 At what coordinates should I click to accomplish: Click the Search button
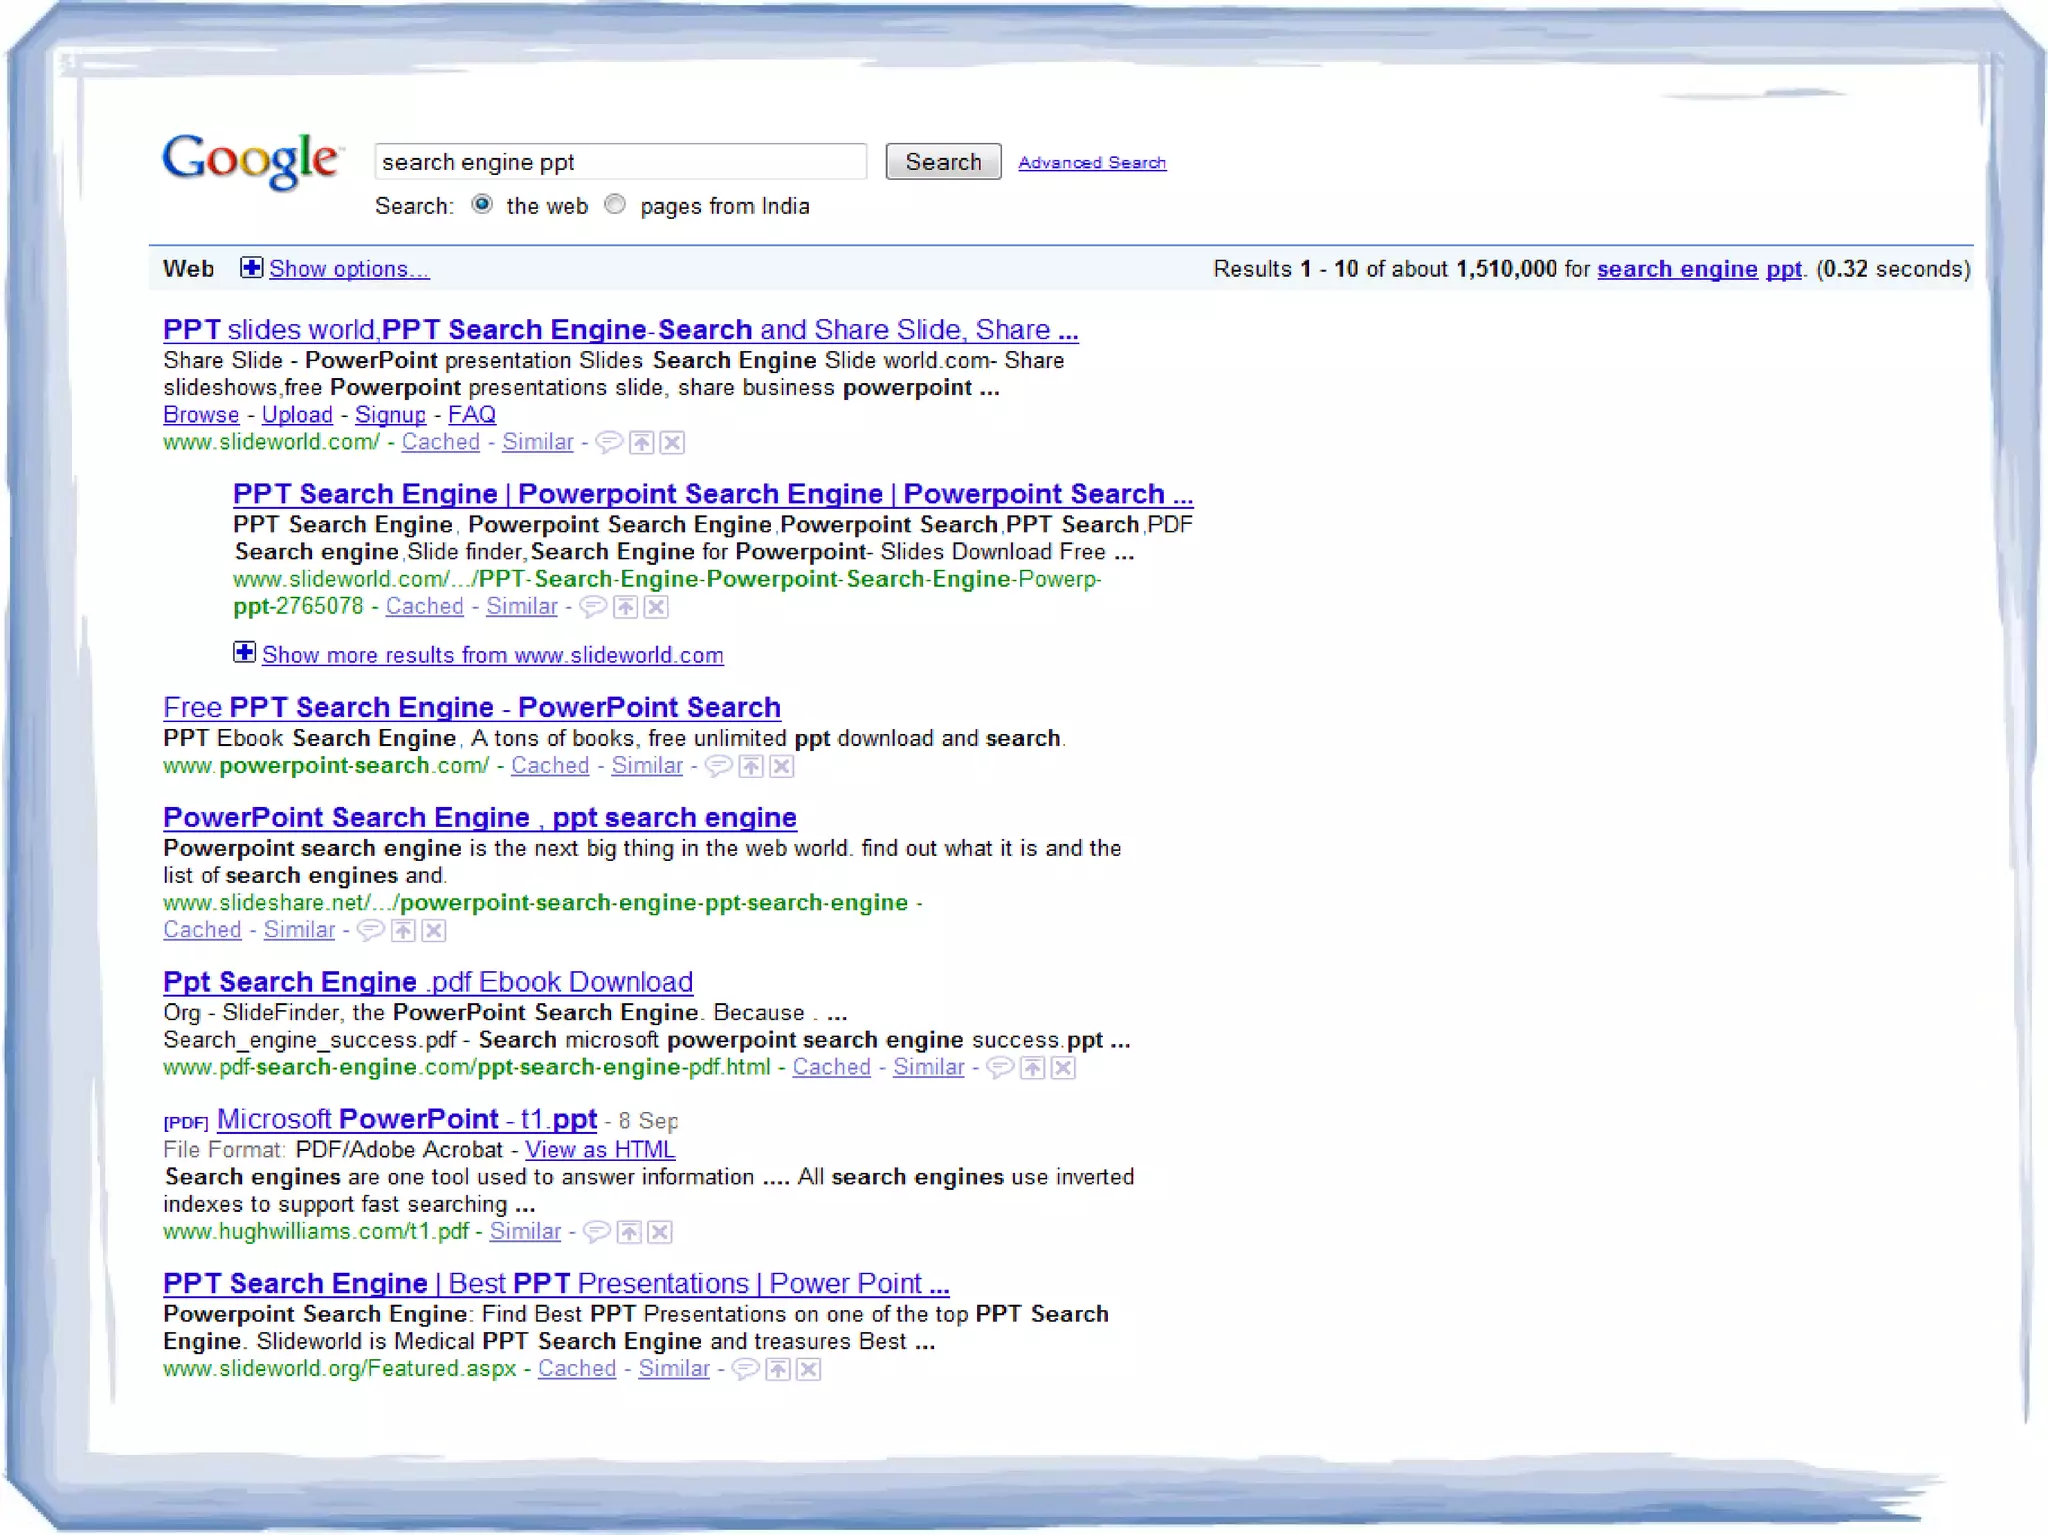coord(943,162)
